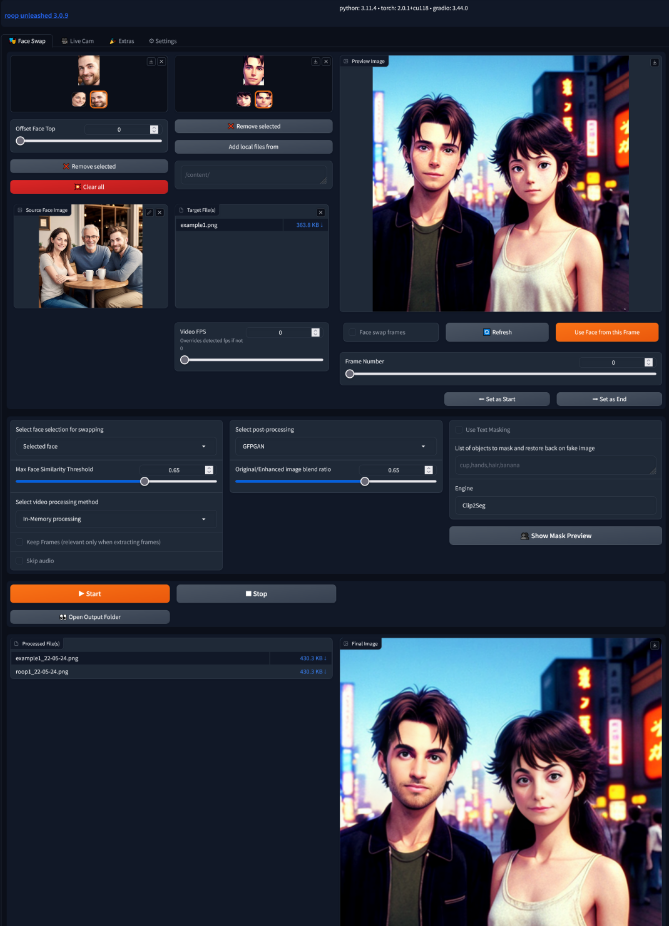Viewport: 669px width, 926px height.
Task: Adjust the Offset Face Top slider handle
Action: 21,141
